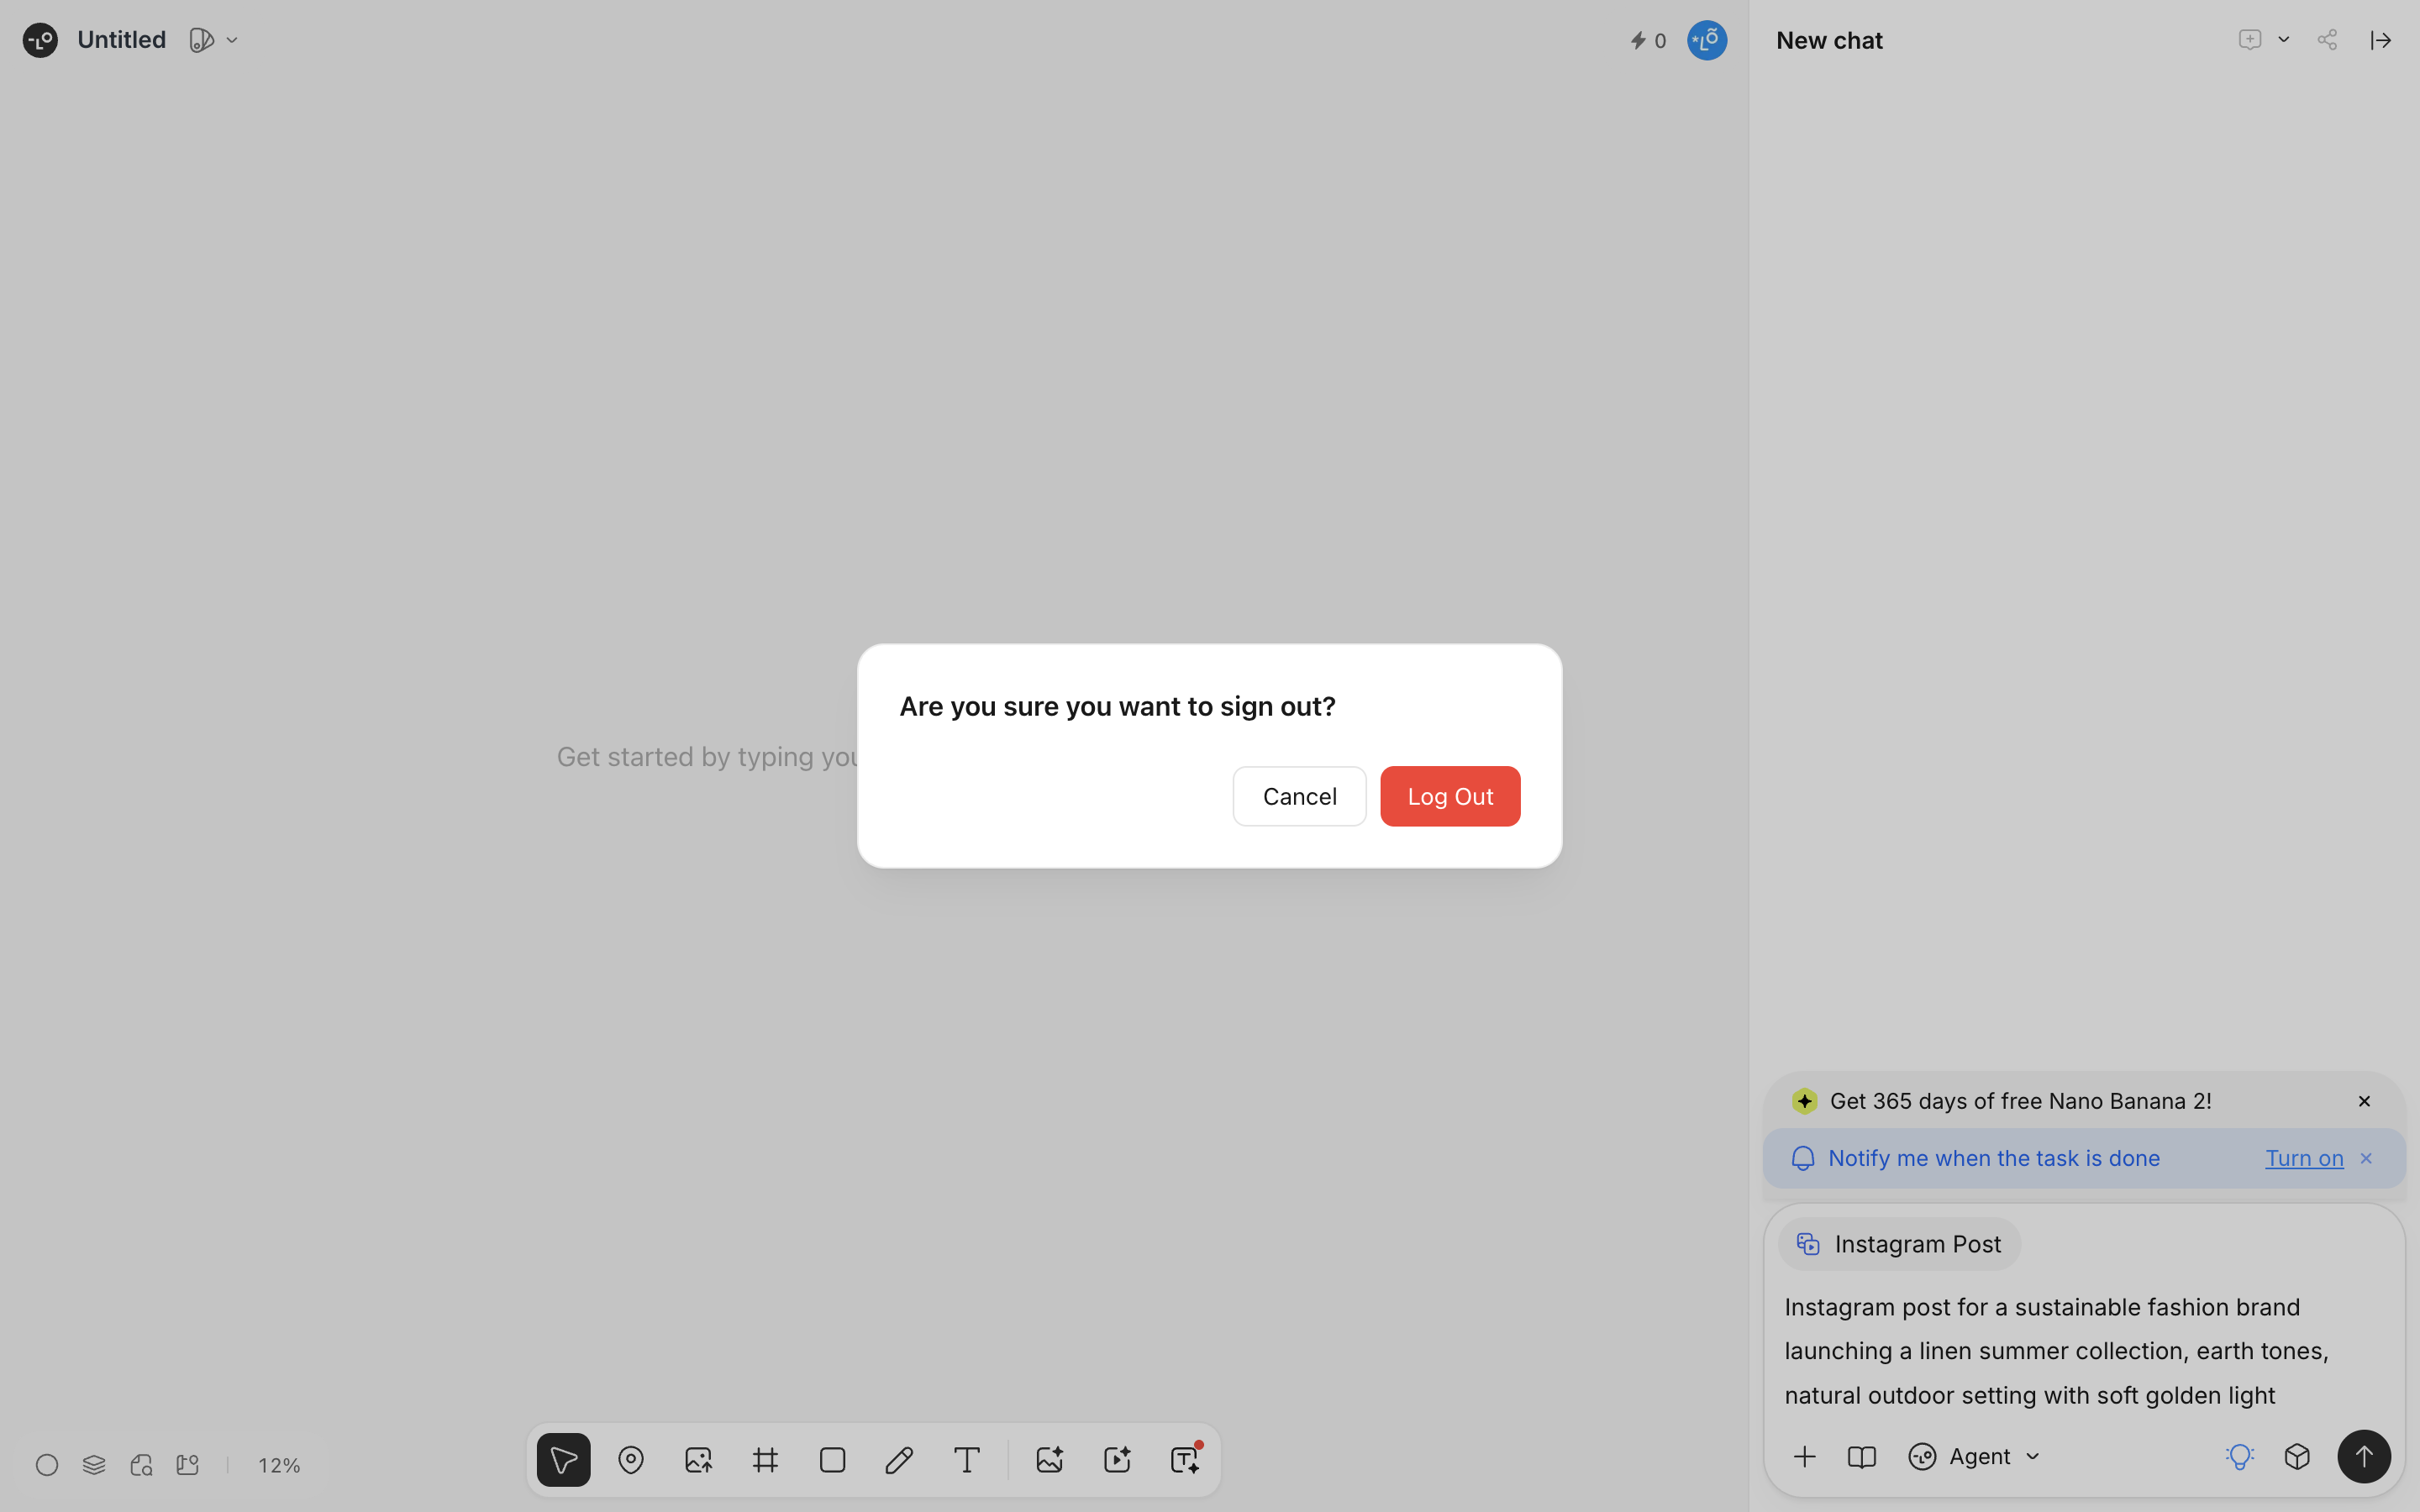Image resolution: width=2420 pixels, height=1512 pixels.
Task: Select the Text tool
Action: (966, 1460)
